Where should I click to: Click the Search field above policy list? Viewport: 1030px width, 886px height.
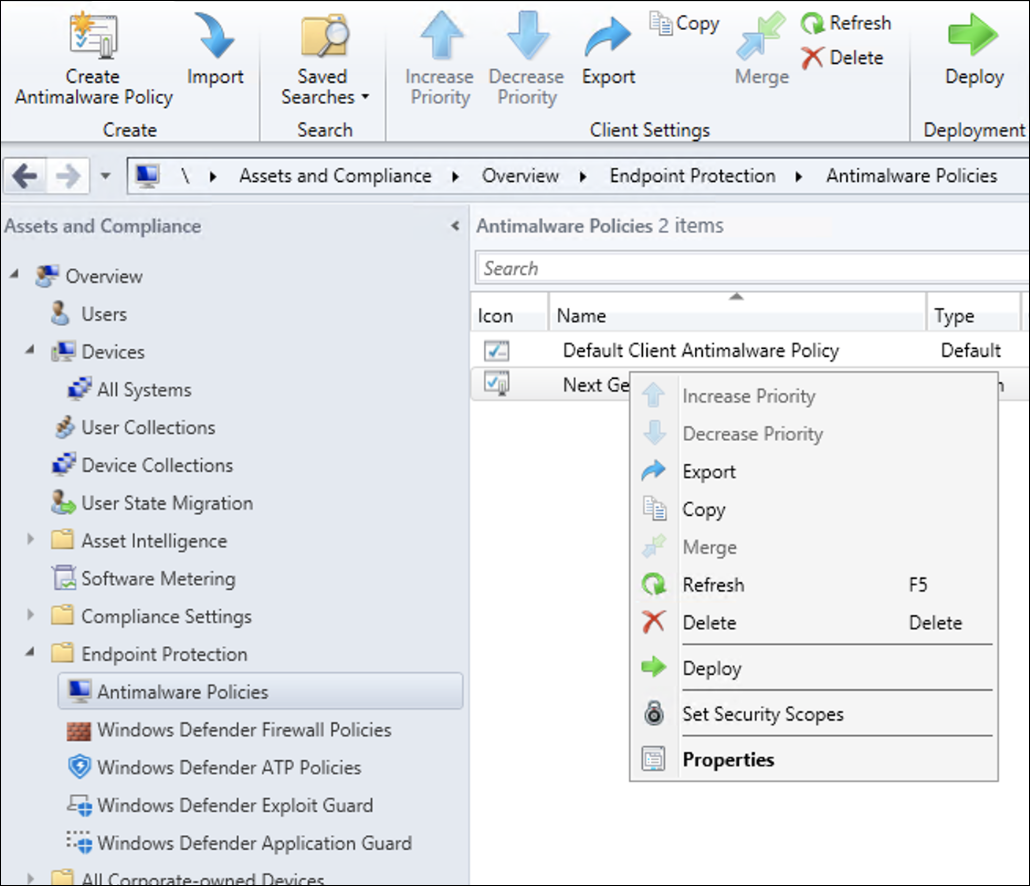click(750, 268)
